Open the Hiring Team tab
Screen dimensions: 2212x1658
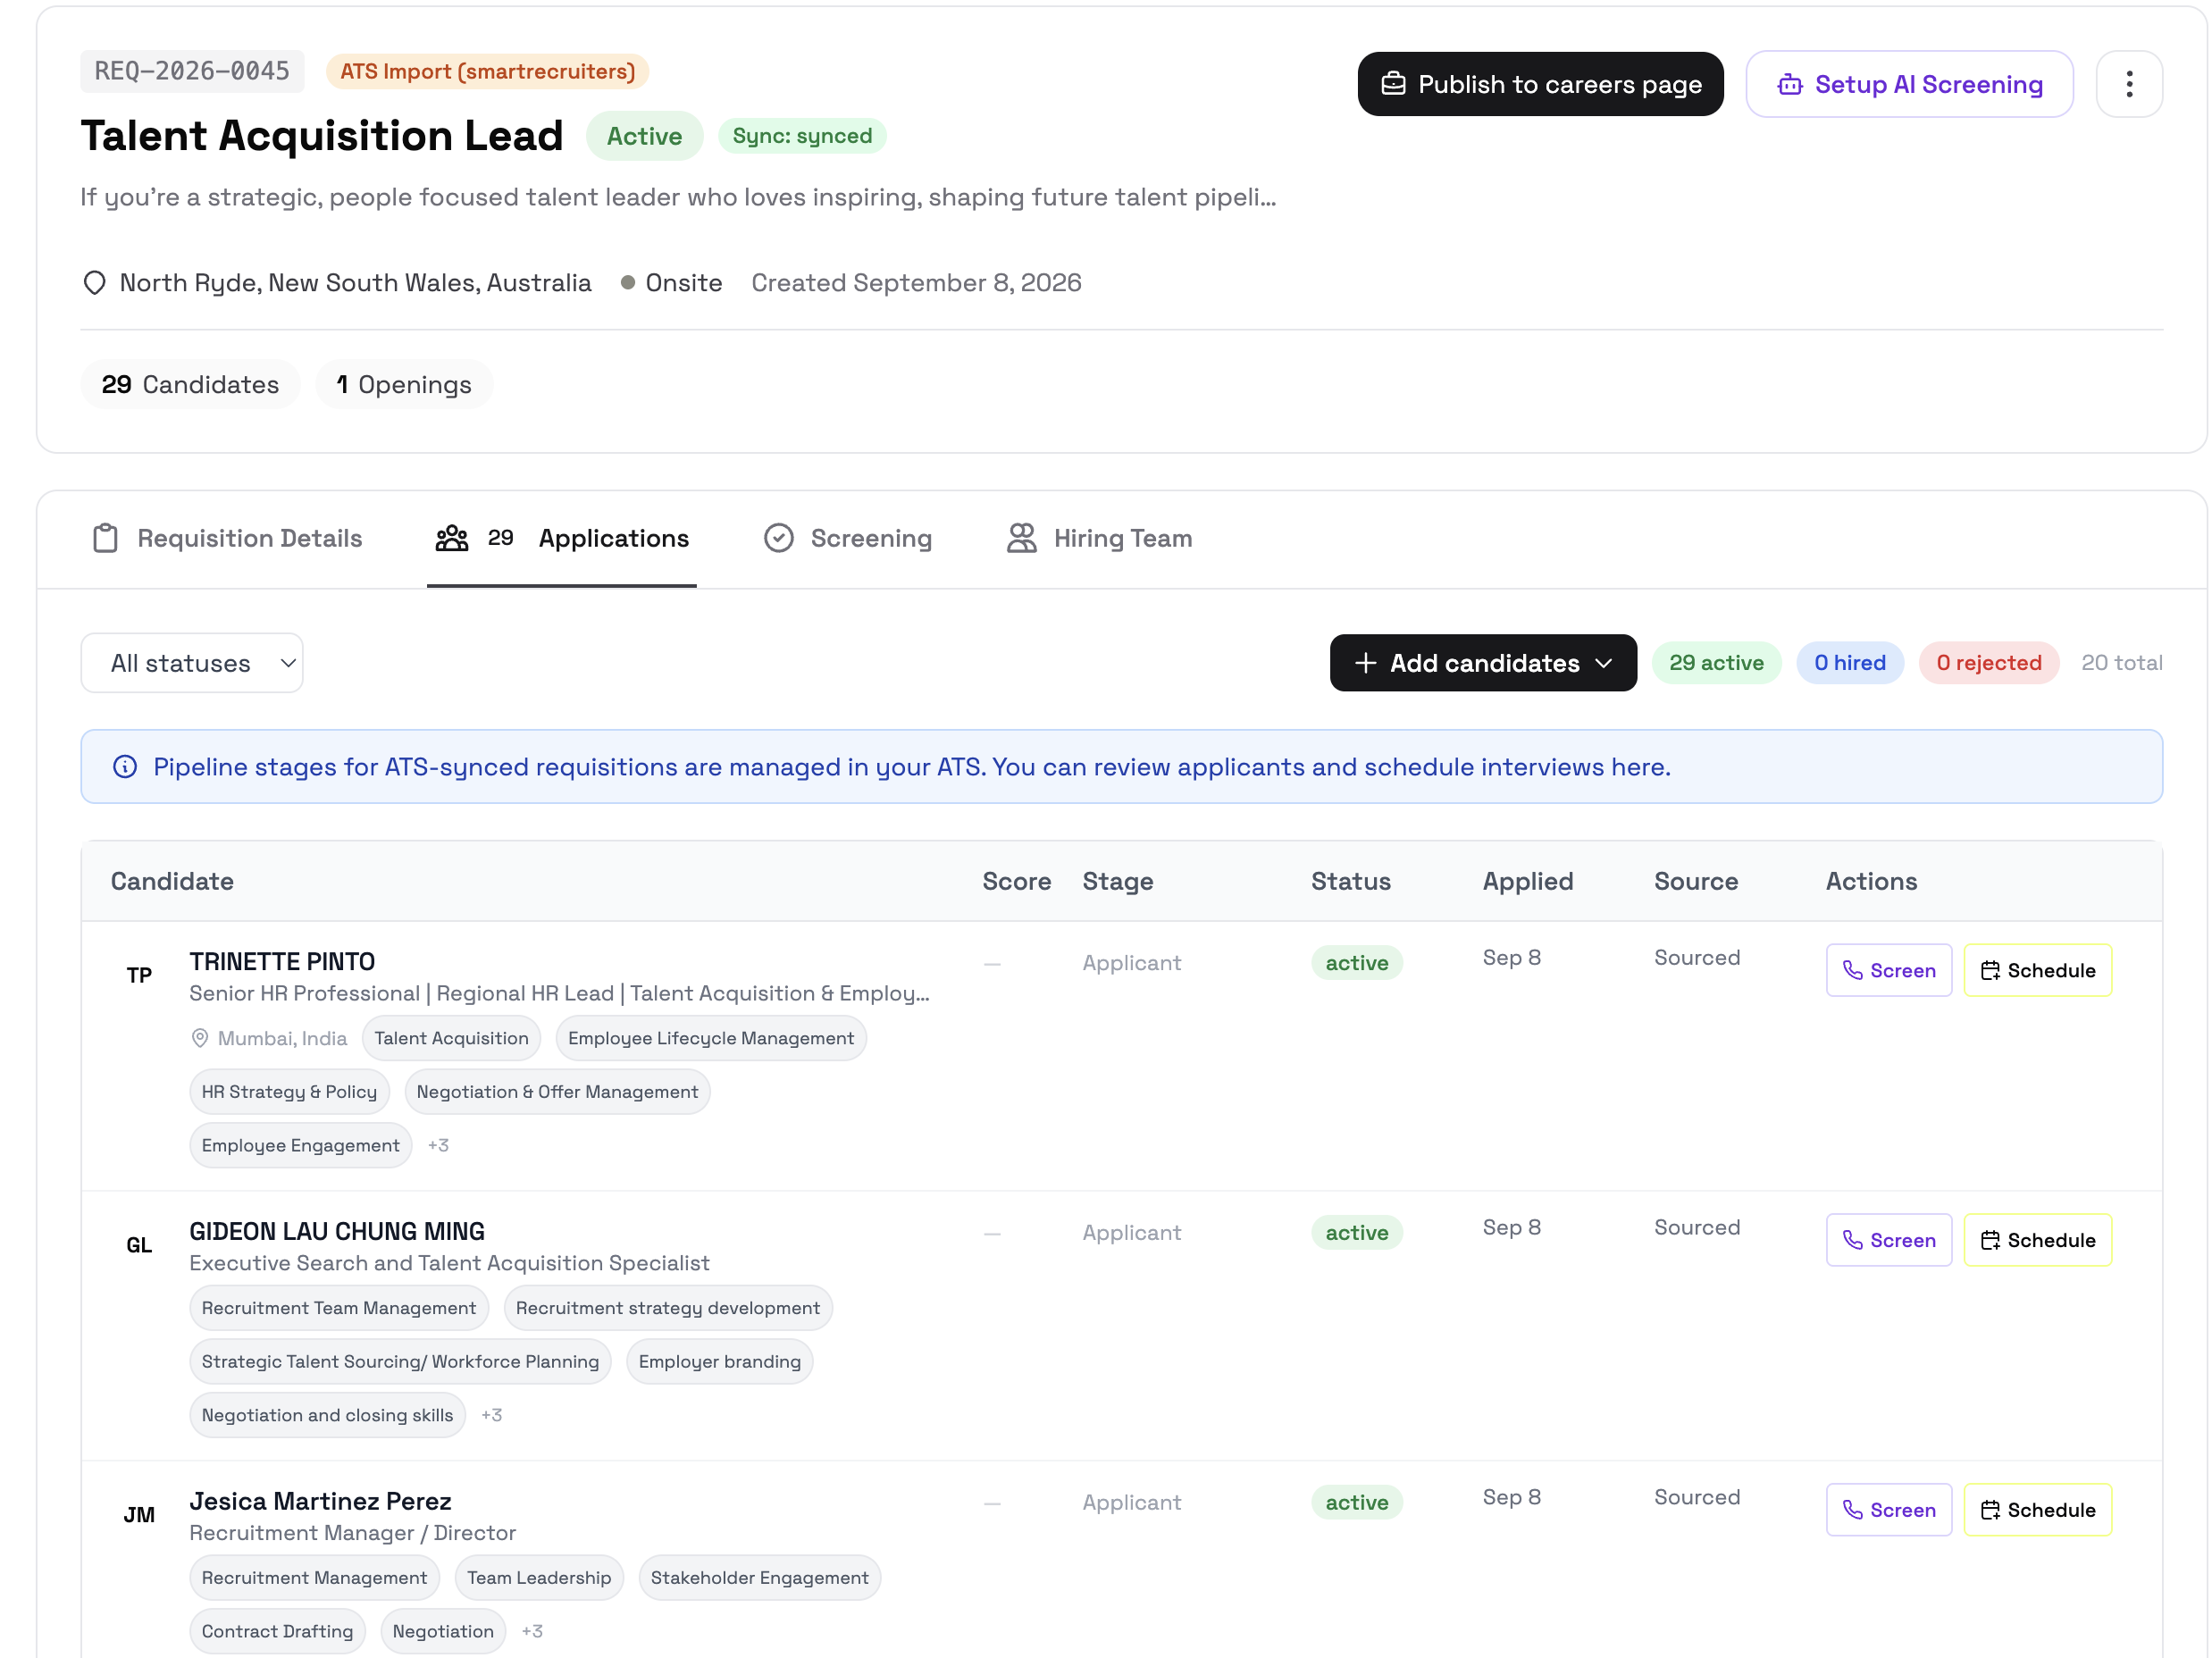(1099, 538)
